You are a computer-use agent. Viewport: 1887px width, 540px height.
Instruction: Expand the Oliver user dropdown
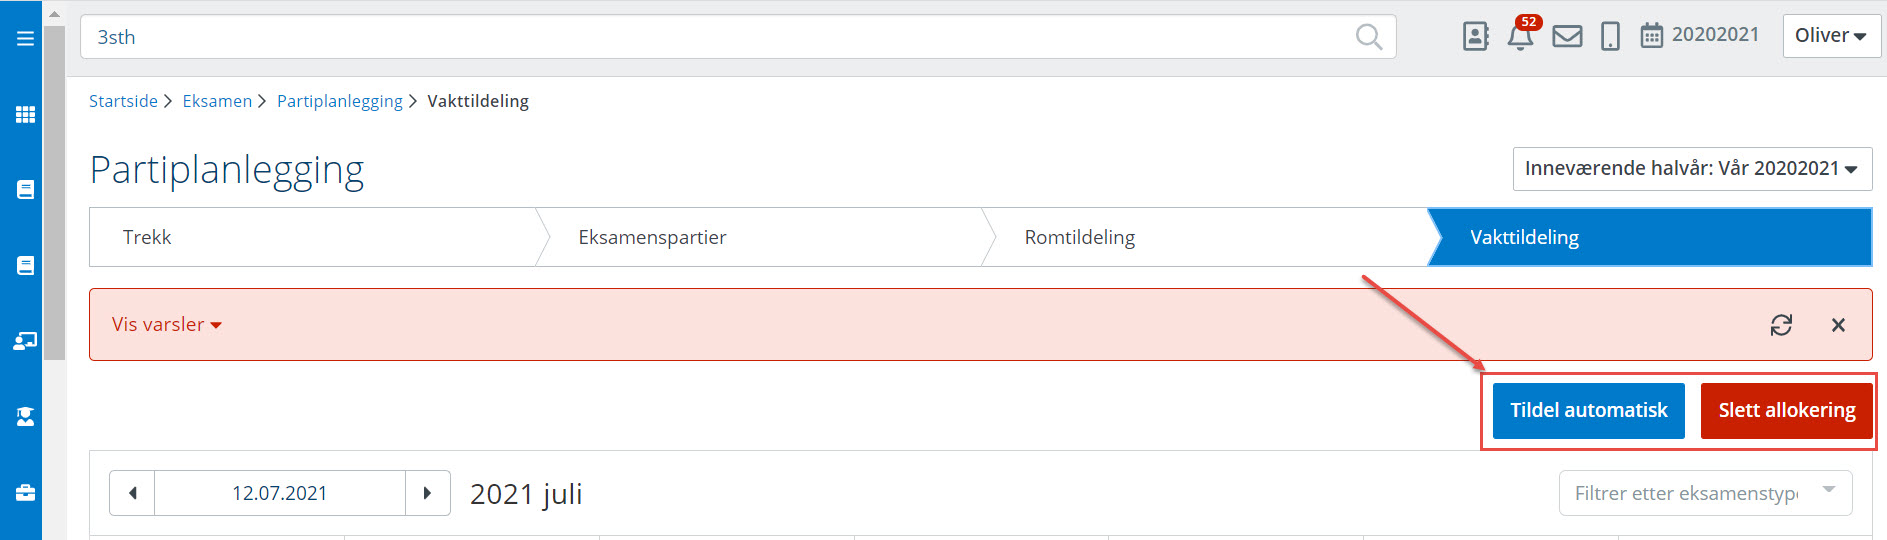click(1831, 36)
